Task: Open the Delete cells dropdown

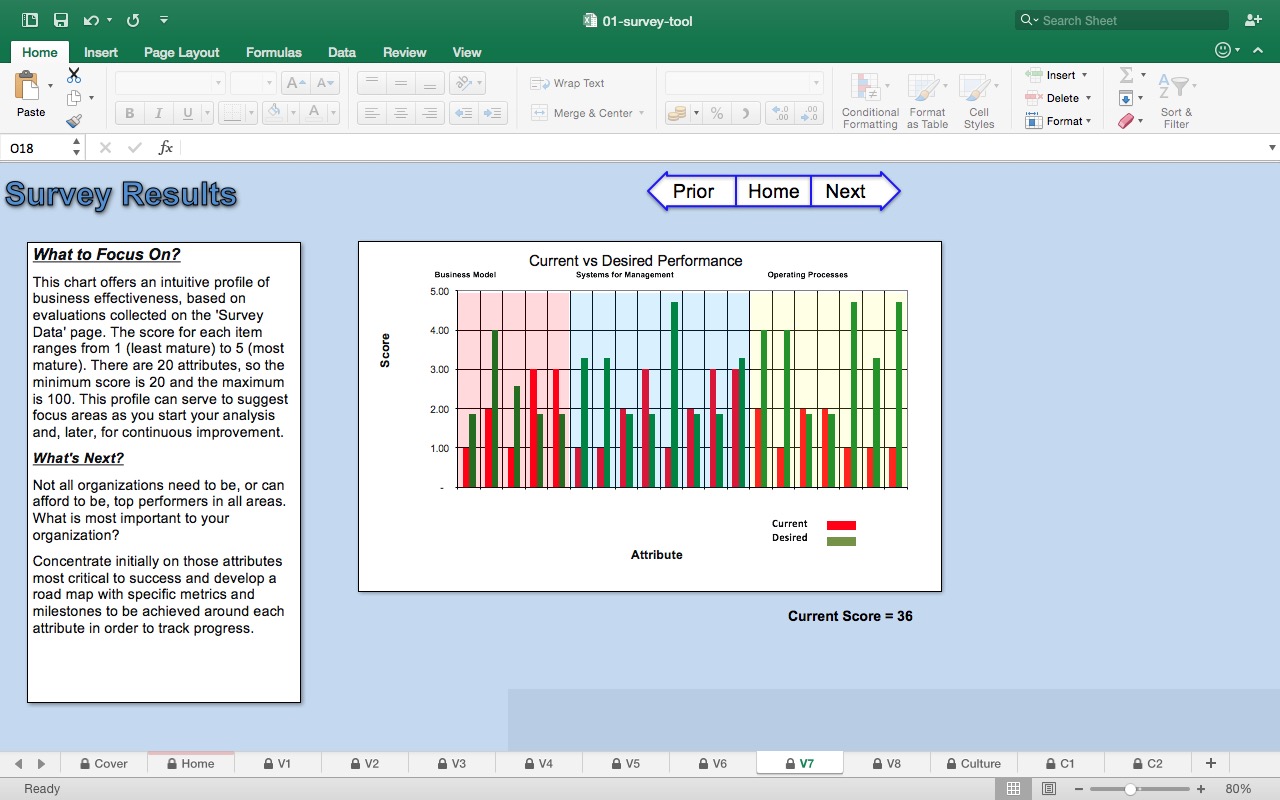Action: point(1057,97)
